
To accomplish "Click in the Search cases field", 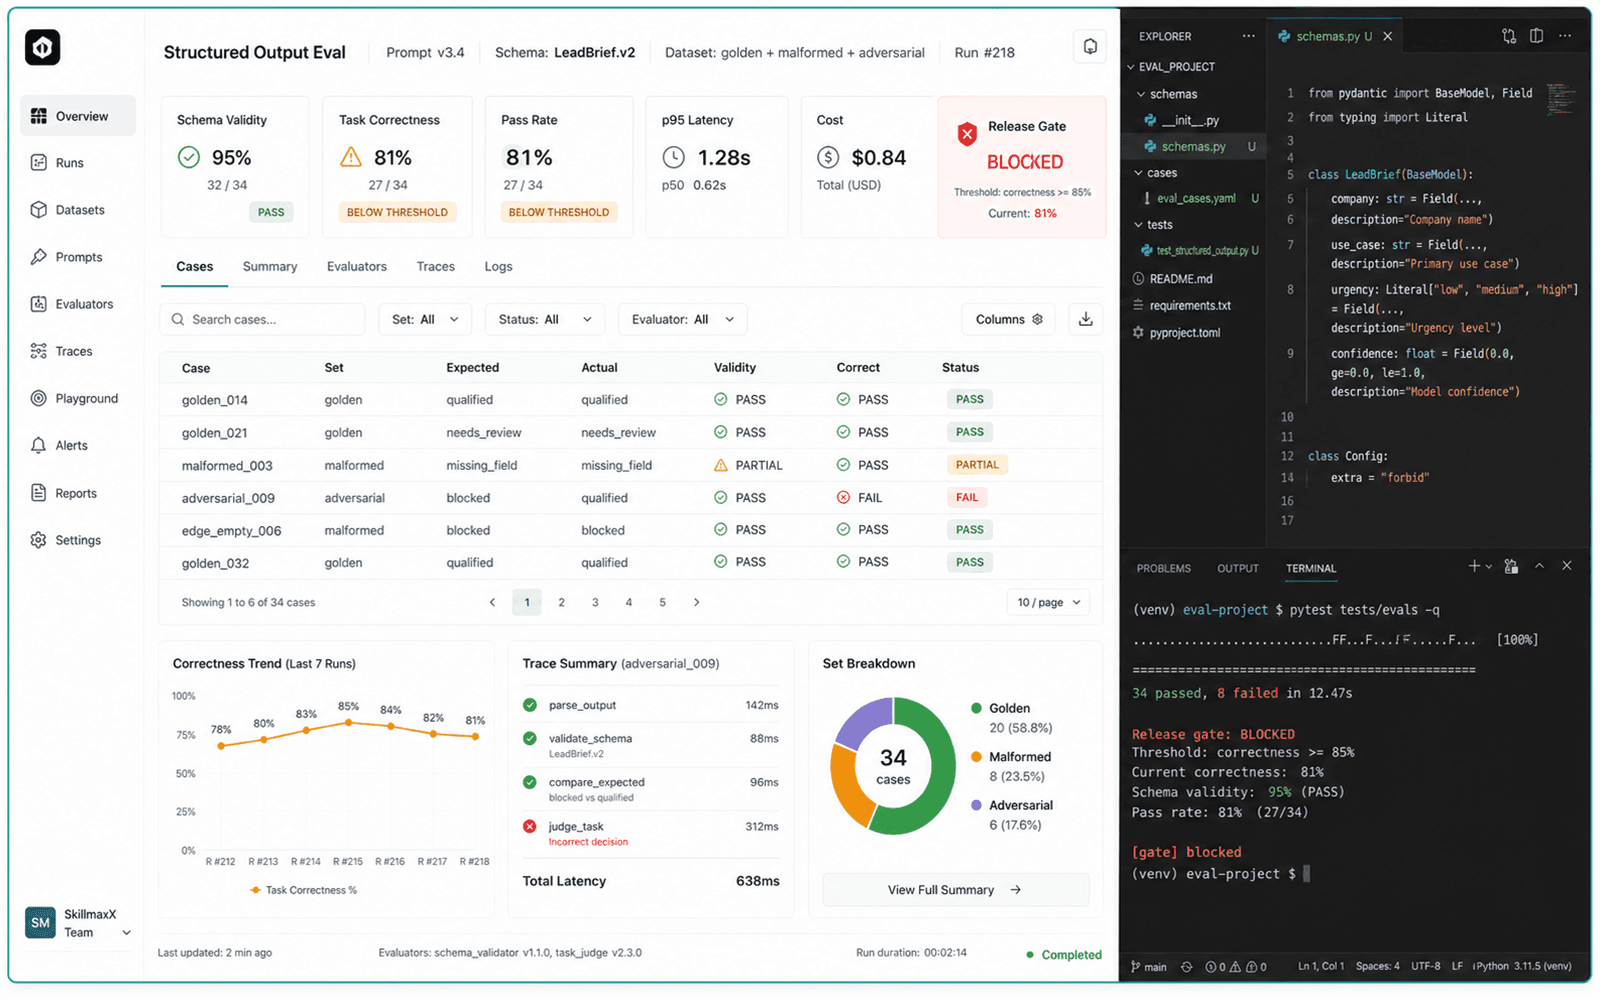I will coord(262,319).
